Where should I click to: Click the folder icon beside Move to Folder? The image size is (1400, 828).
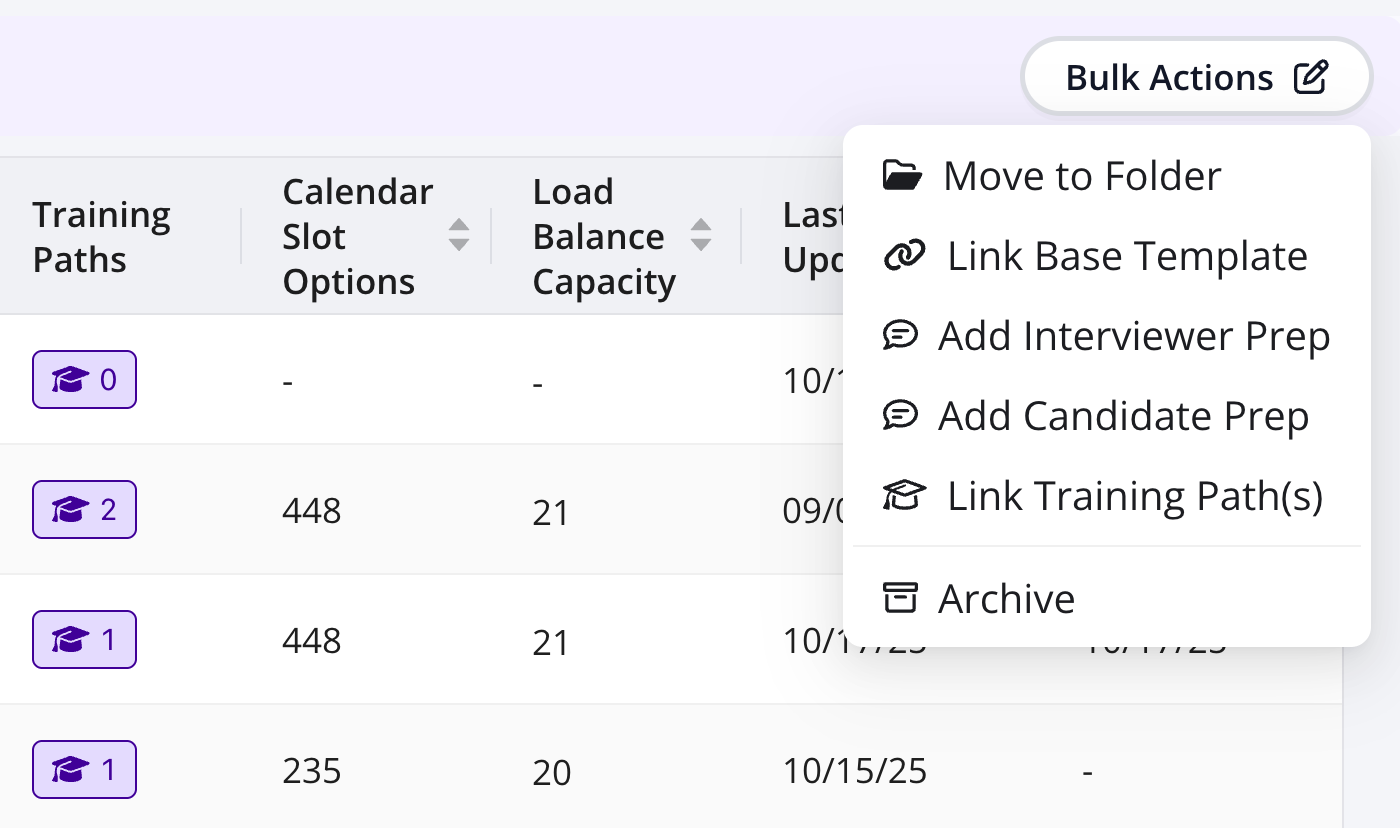[x=902, y=176]
